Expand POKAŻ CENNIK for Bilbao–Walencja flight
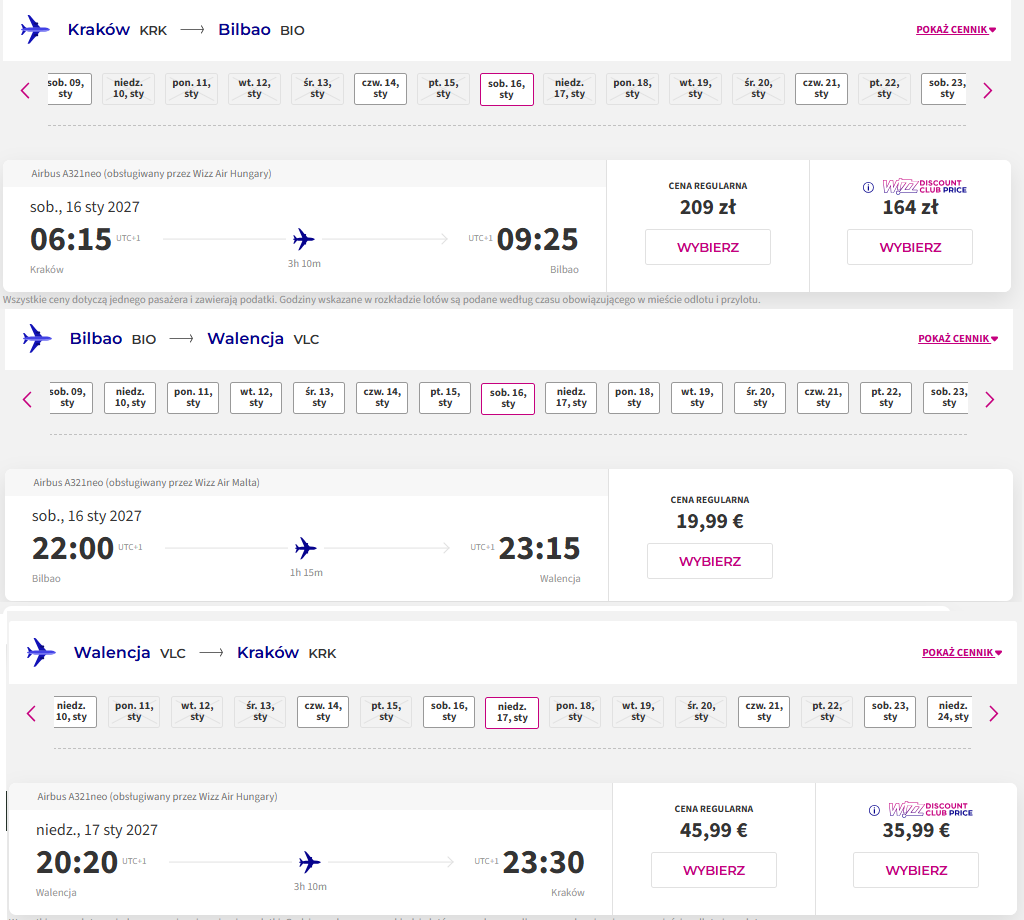Viewport: 1024px width, 920px height. tap(958, 338)
